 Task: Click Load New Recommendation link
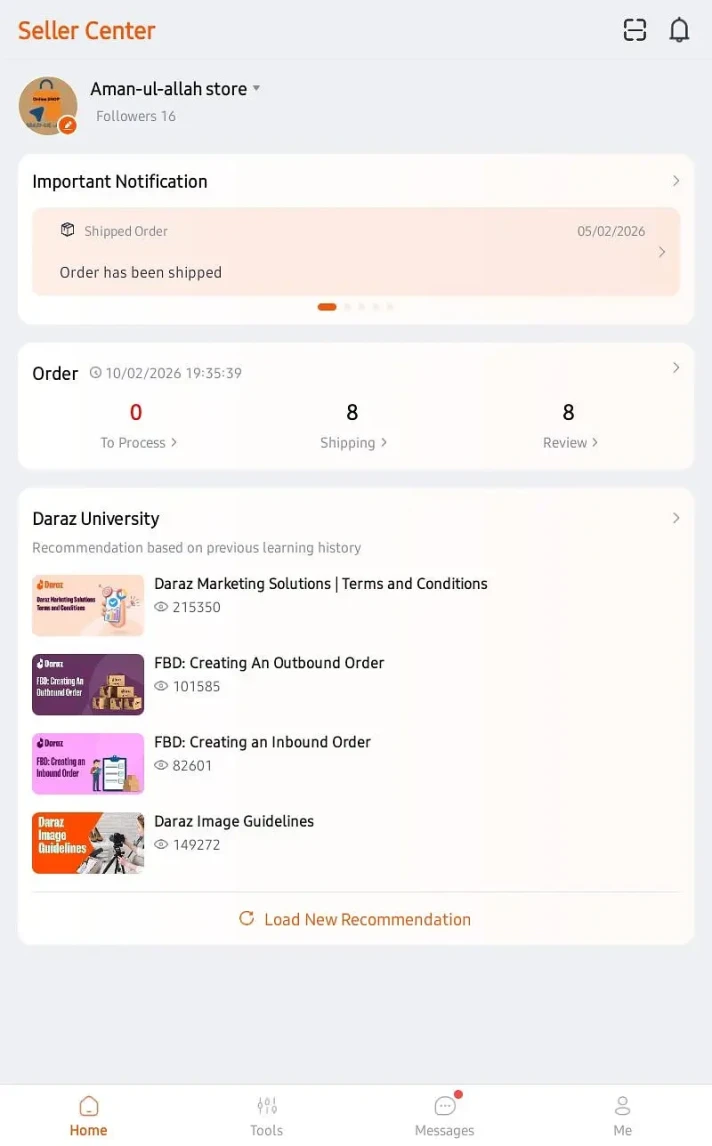(367, 919)
